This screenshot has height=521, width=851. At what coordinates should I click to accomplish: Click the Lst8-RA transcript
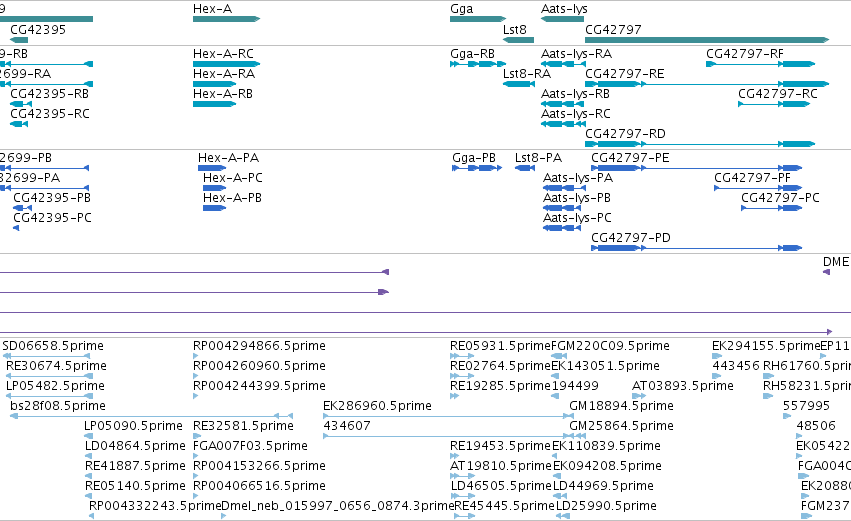tap(519, 84)
